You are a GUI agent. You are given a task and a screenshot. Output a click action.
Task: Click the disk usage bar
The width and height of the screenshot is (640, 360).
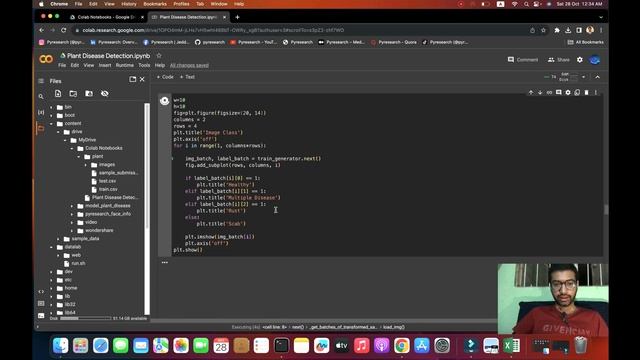(x=85, y=318)
